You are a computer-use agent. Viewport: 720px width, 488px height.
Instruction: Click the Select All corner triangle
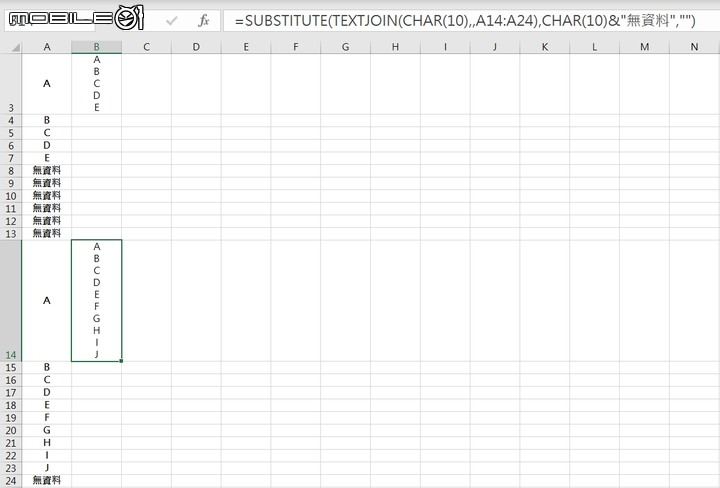(16, 47)
